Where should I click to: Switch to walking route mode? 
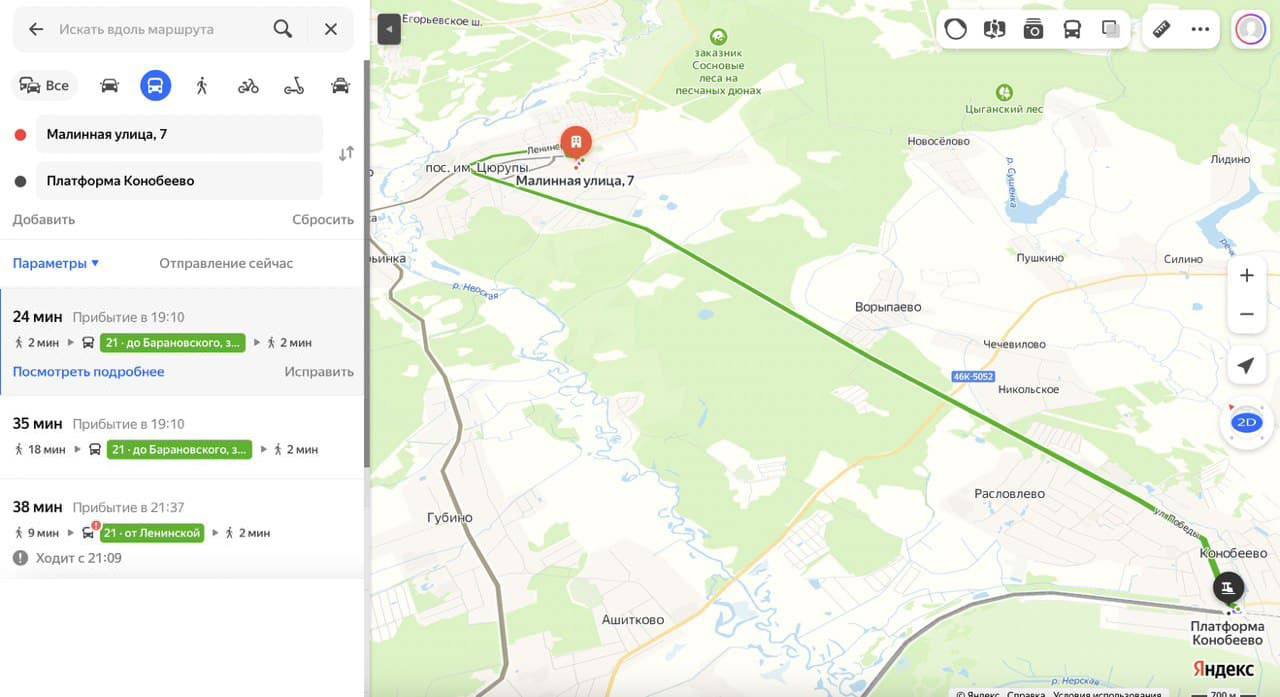pos(202,85)
